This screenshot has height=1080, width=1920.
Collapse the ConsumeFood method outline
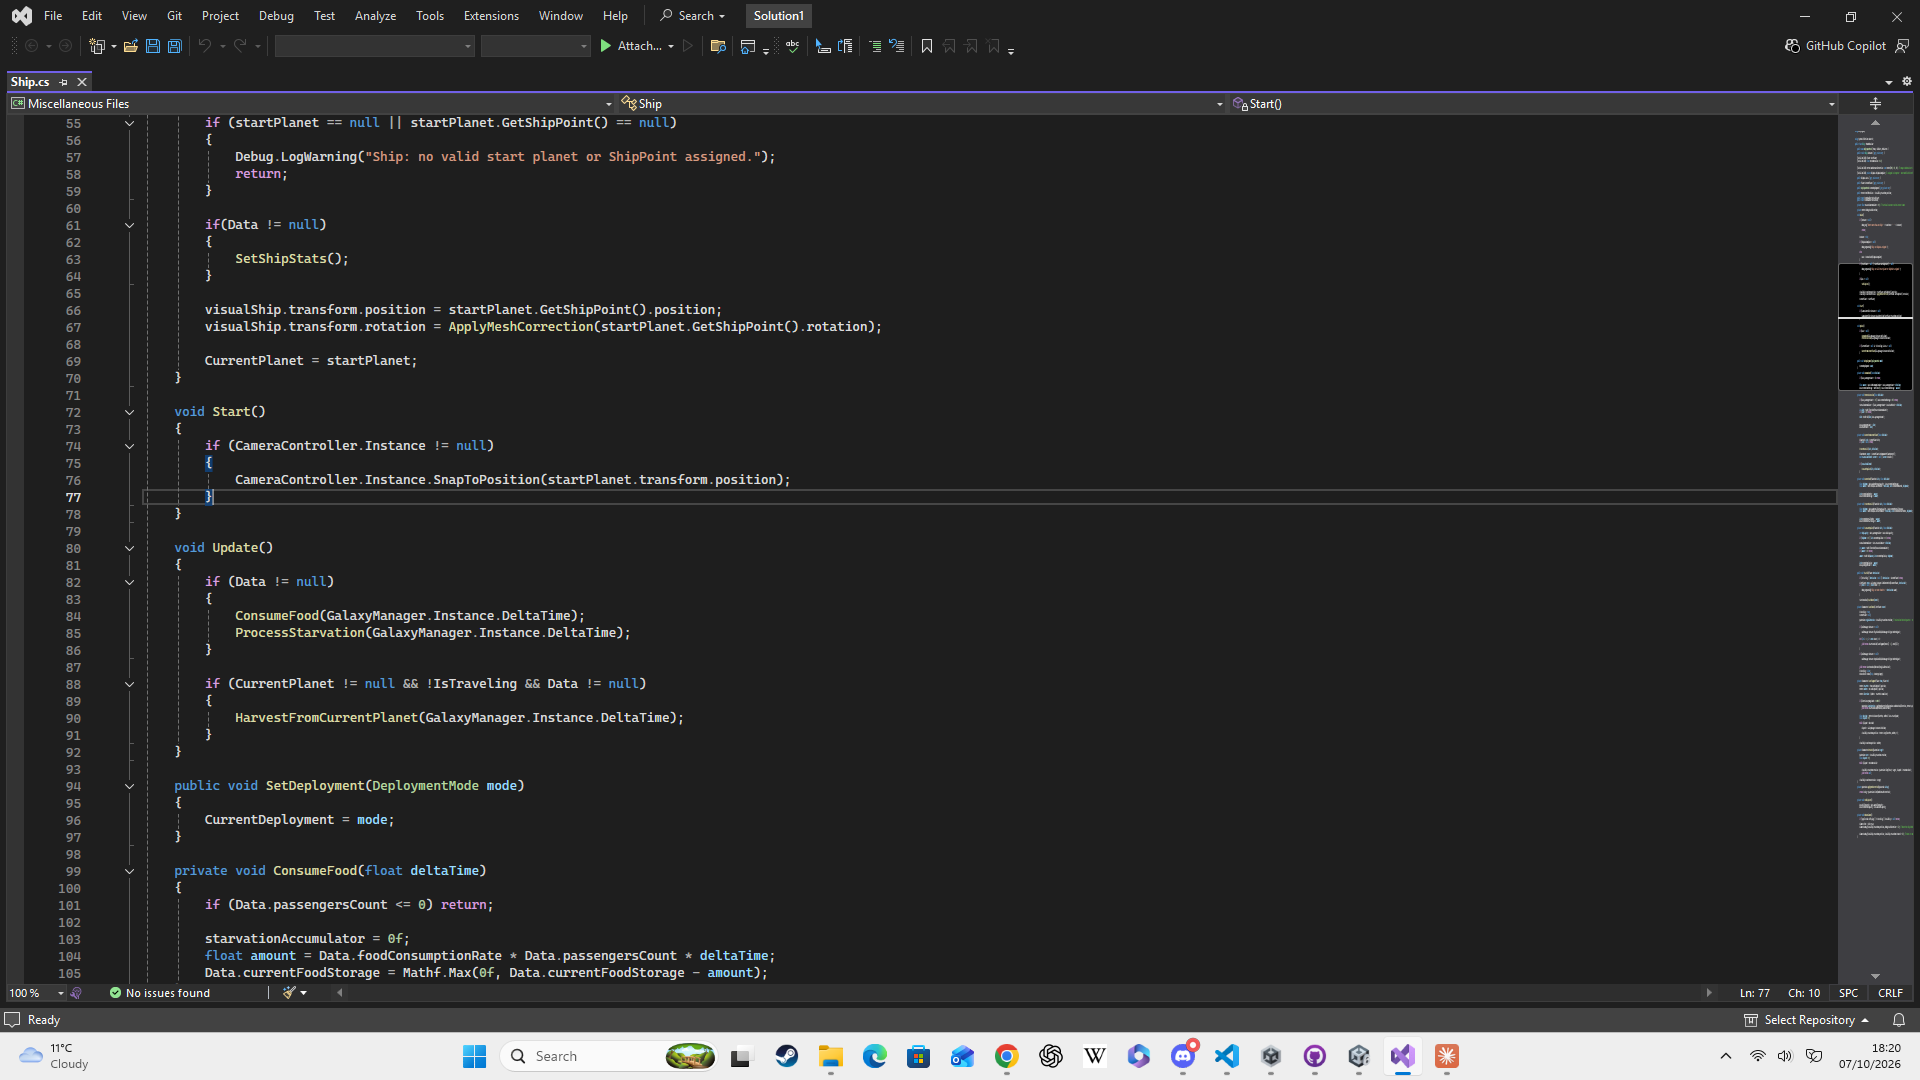(x=129, y=871)
